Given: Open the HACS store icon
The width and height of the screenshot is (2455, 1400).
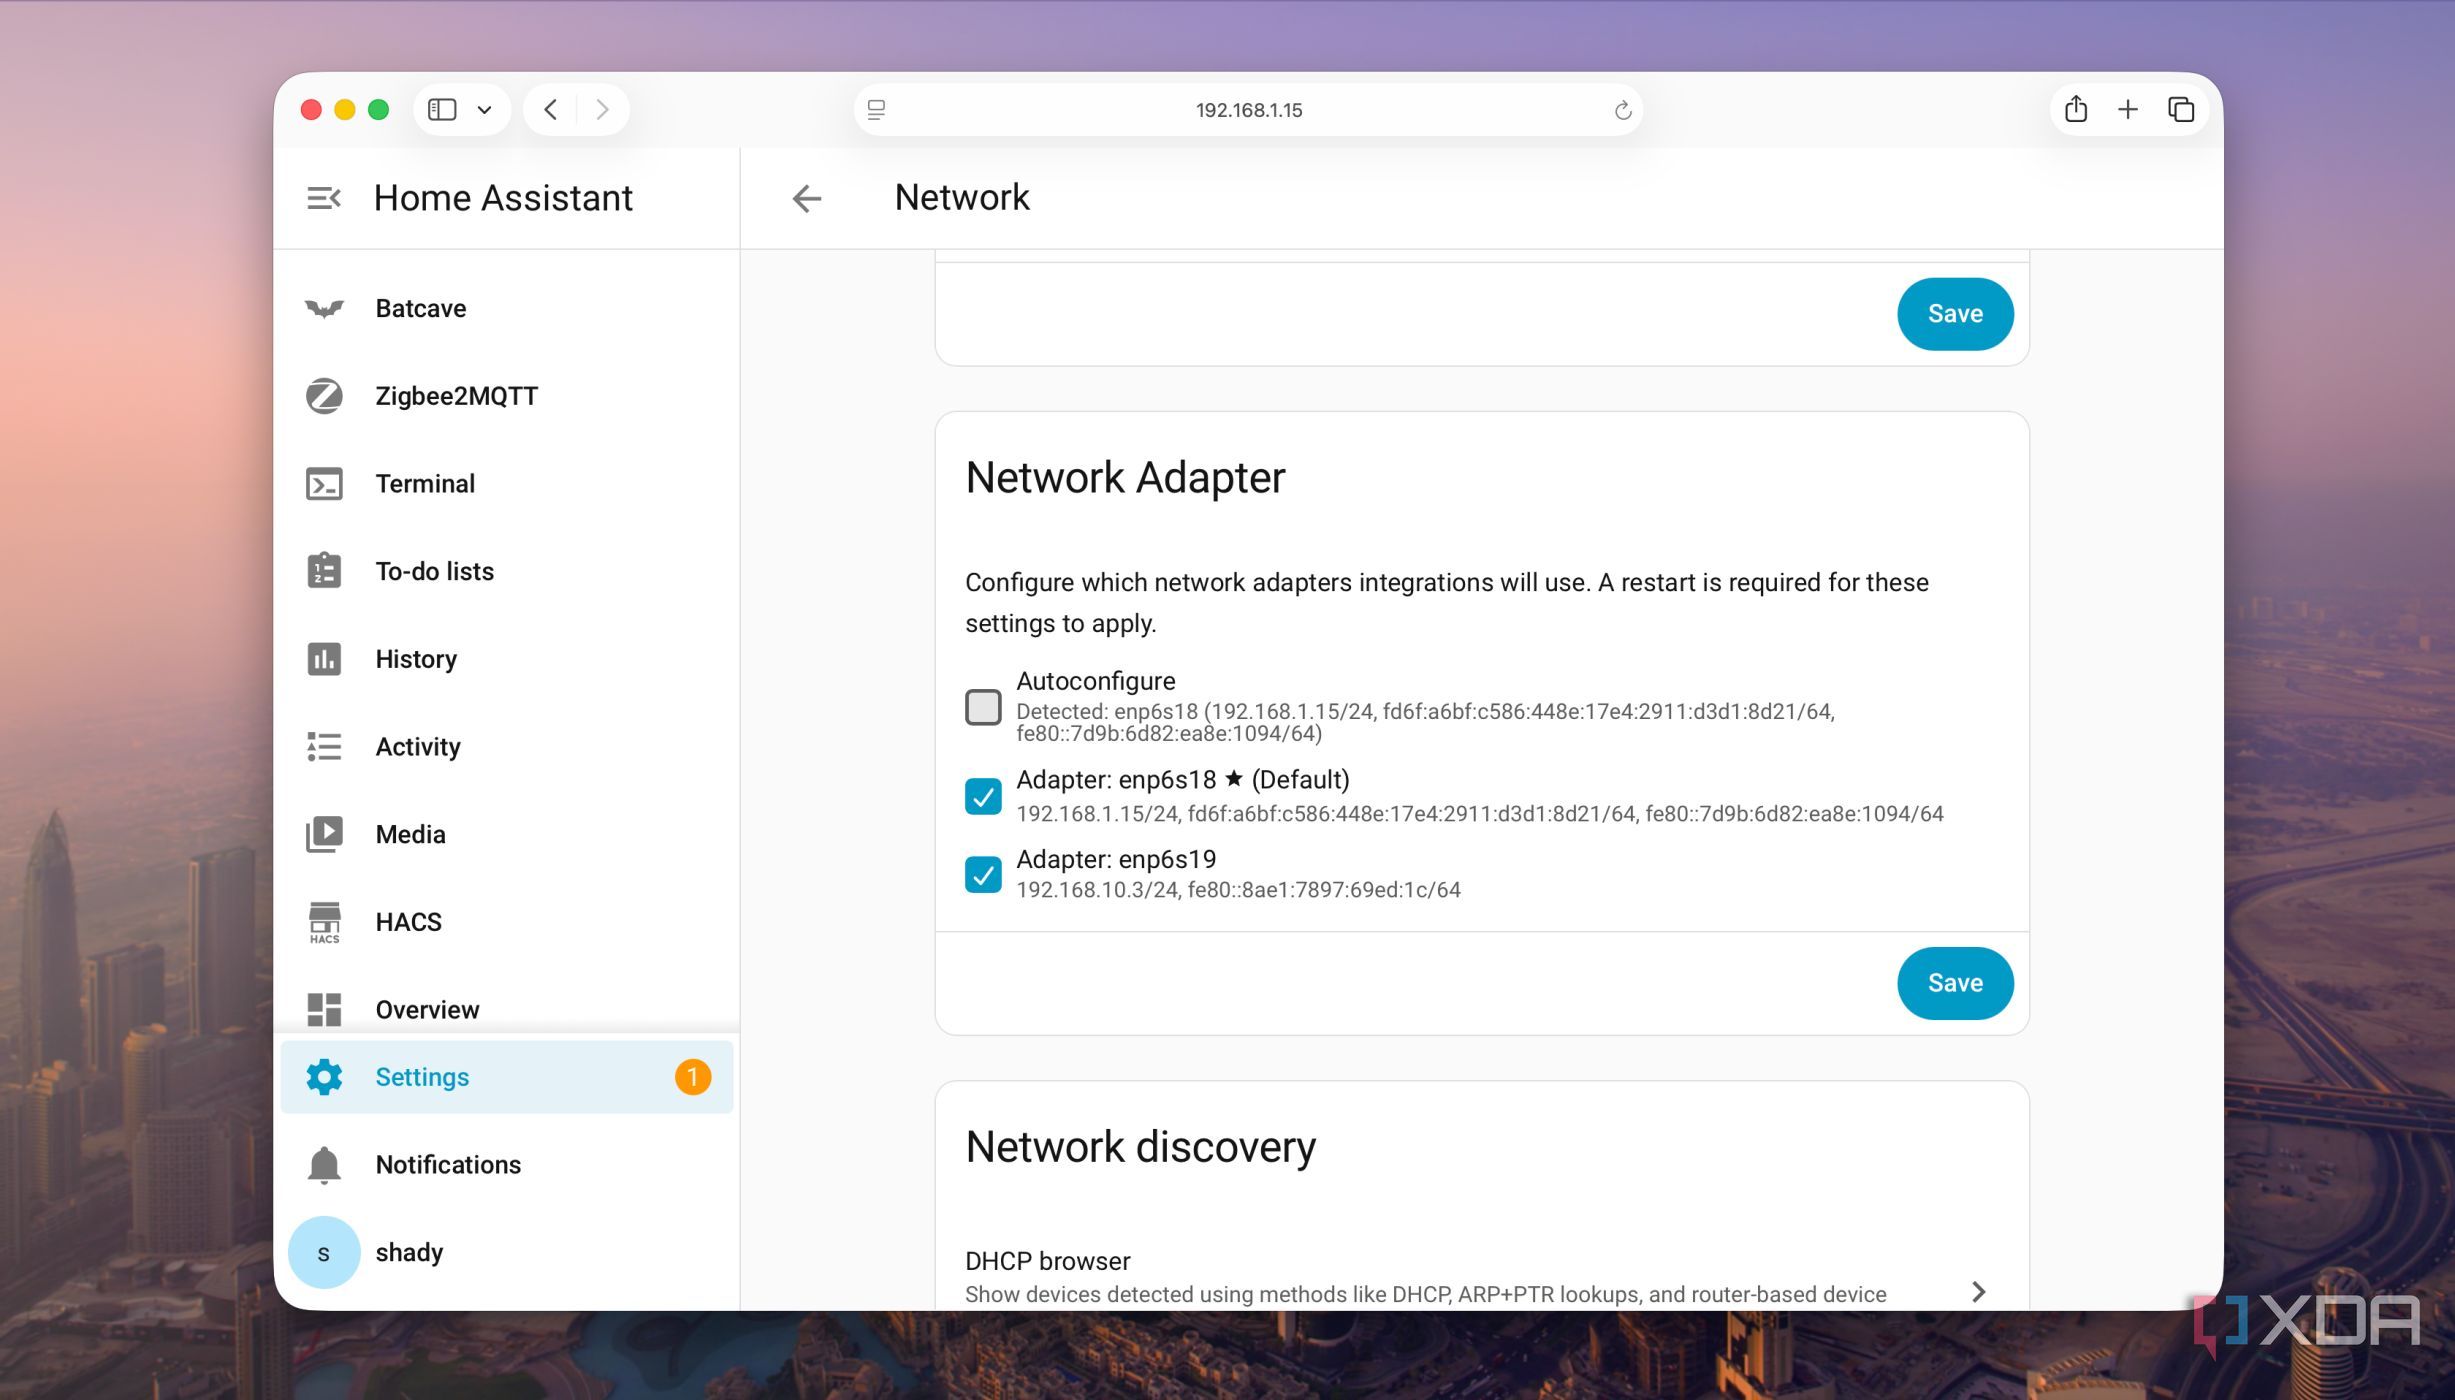Looking at the screenshot, I should click(x=324, y=922).
